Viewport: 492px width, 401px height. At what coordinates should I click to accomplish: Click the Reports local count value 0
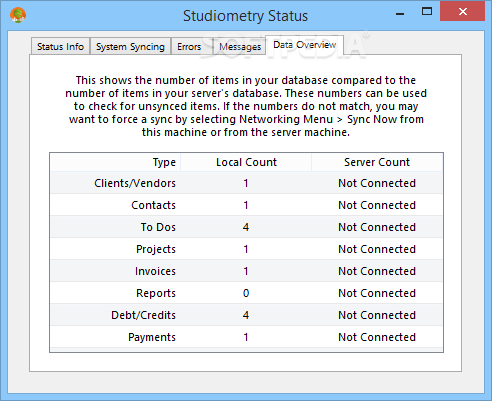point(246,293)
